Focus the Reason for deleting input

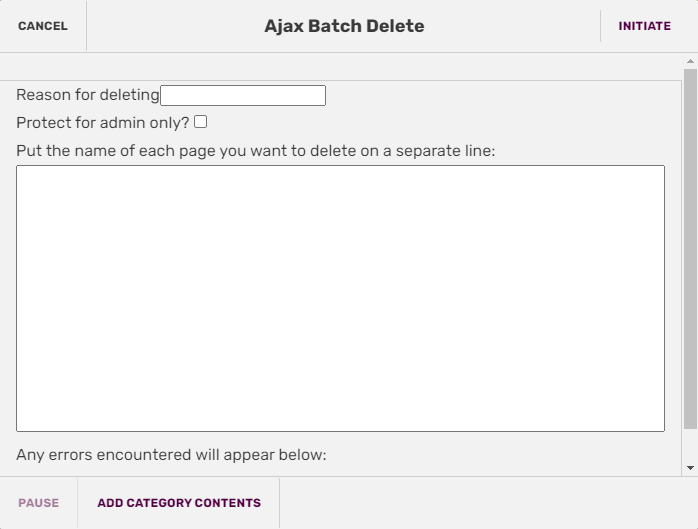click(x=243, y=96)
